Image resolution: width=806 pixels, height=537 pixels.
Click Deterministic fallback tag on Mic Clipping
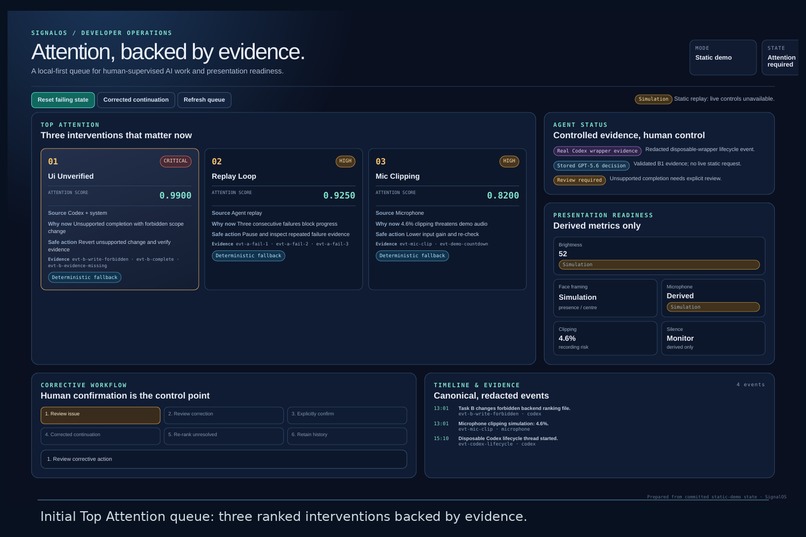(412, 256)
